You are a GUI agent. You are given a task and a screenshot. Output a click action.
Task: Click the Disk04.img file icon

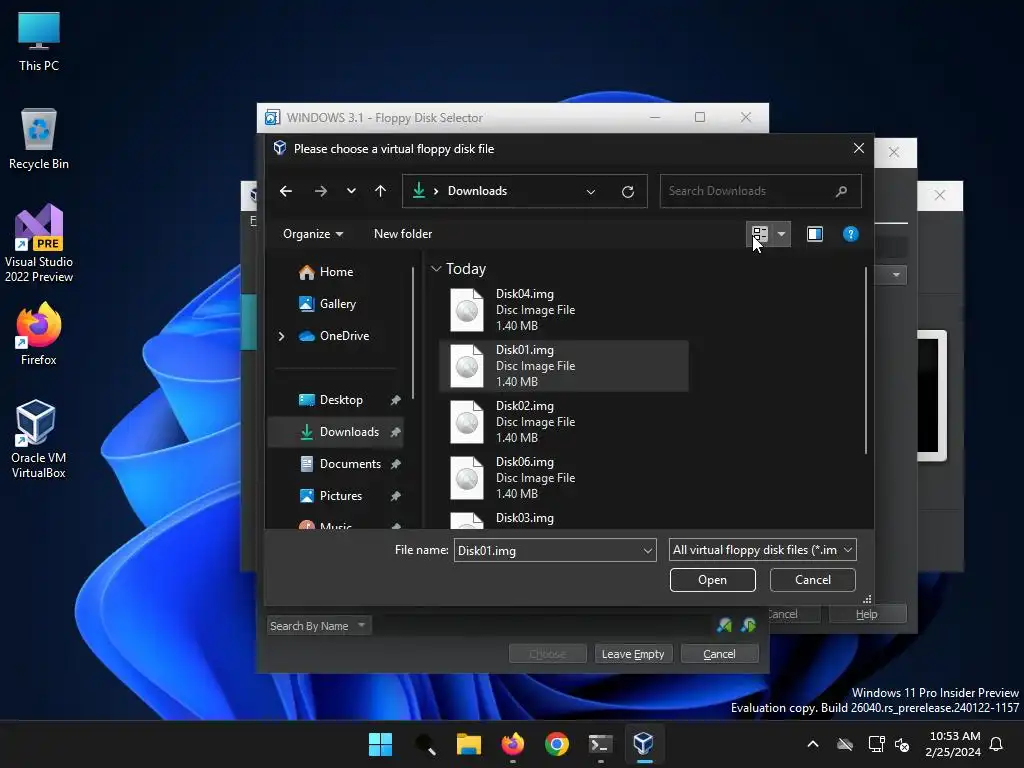tap(467, 310)
